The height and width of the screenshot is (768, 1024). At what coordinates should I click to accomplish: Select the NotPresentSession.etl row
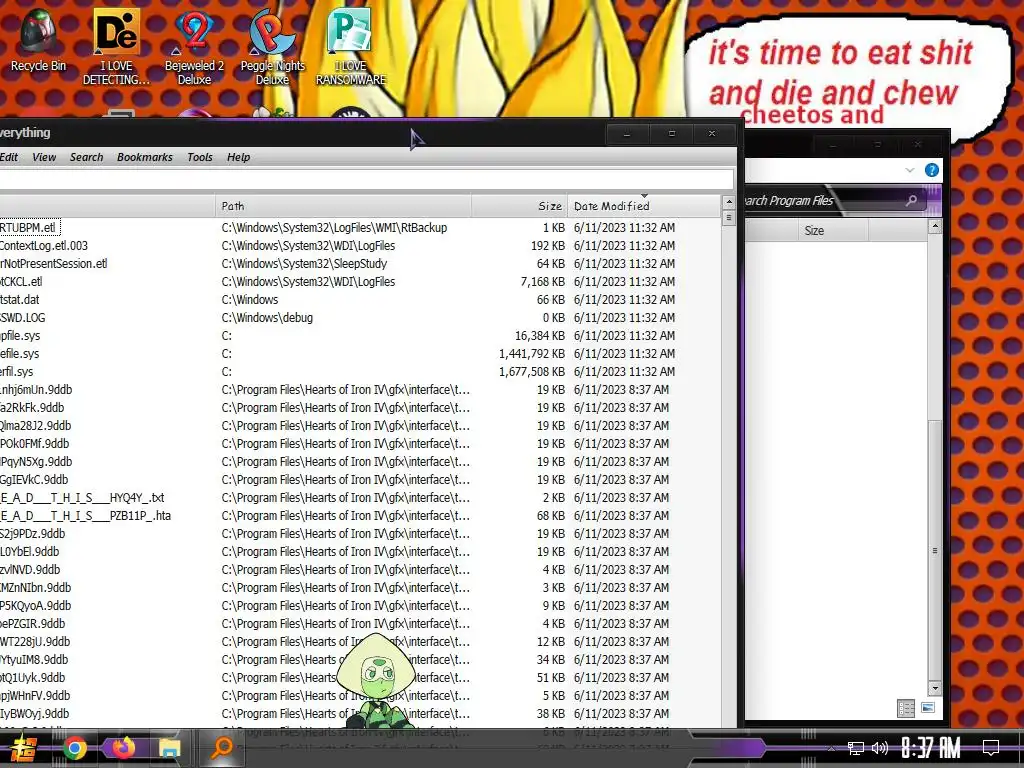[360, 263]
